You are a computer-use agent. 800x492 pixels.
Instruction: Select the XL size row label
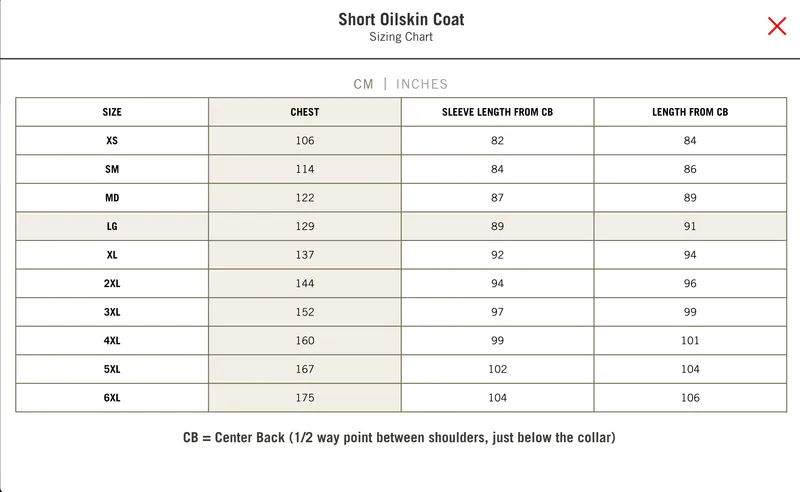point(112,255)
